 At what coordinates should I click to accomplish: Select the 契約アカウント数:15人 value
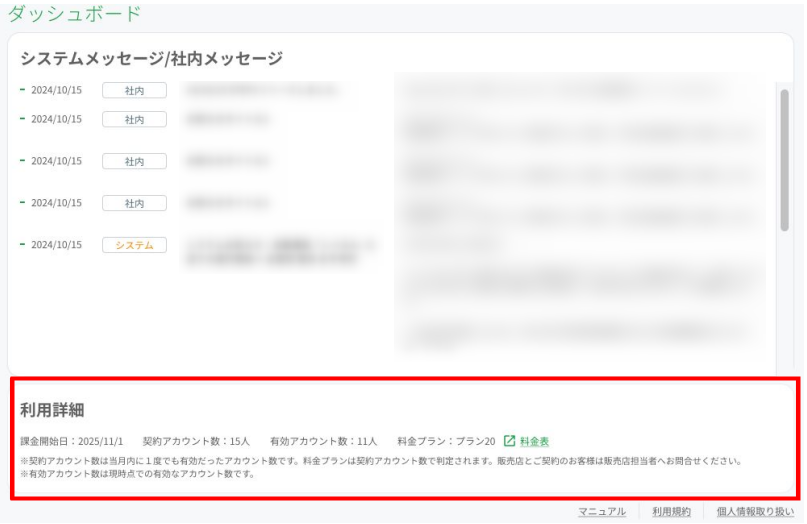coord(196,441)
